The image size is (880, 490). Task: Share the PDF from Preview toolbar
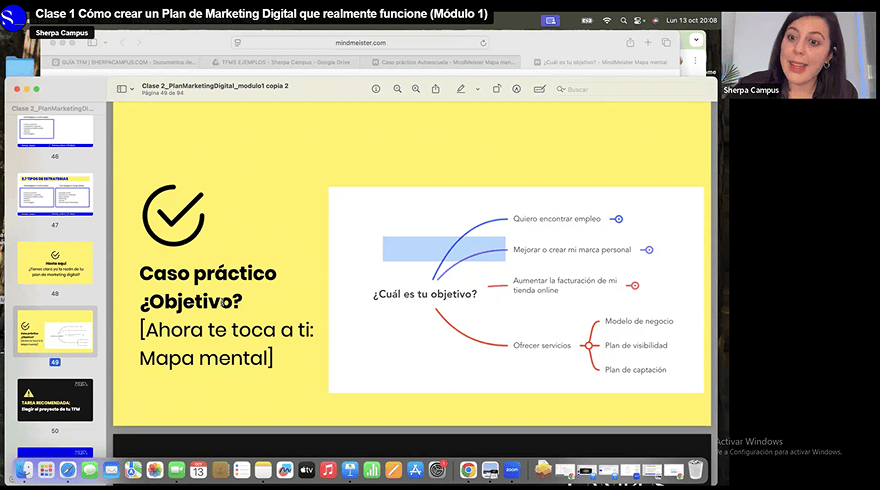(x=436, y=89)
